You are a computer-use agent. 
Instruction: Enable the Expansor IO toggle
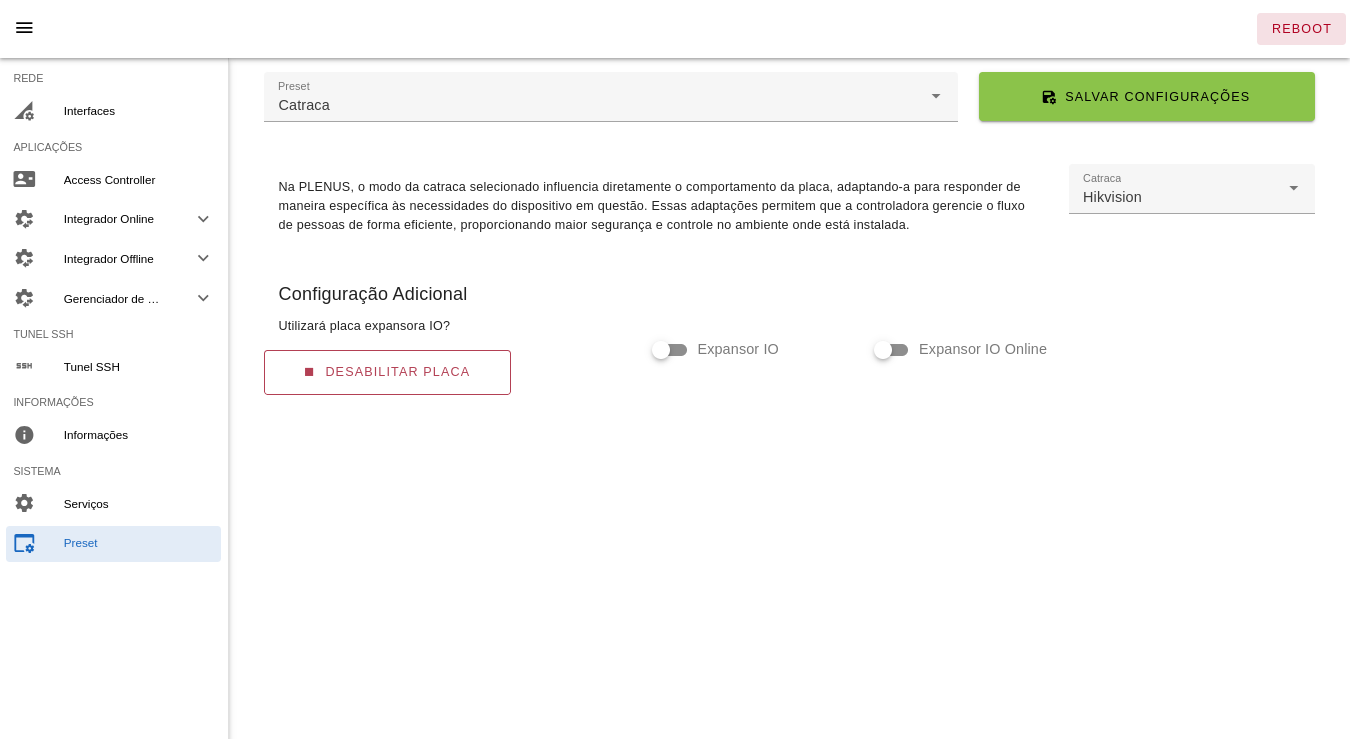pos(669,349)
